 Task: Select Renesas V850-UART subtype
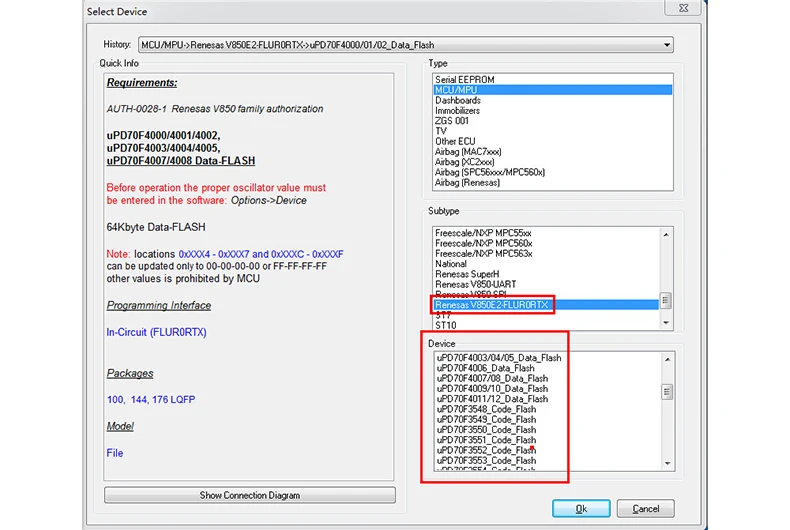pyautogui.click(x=546, y=285)
